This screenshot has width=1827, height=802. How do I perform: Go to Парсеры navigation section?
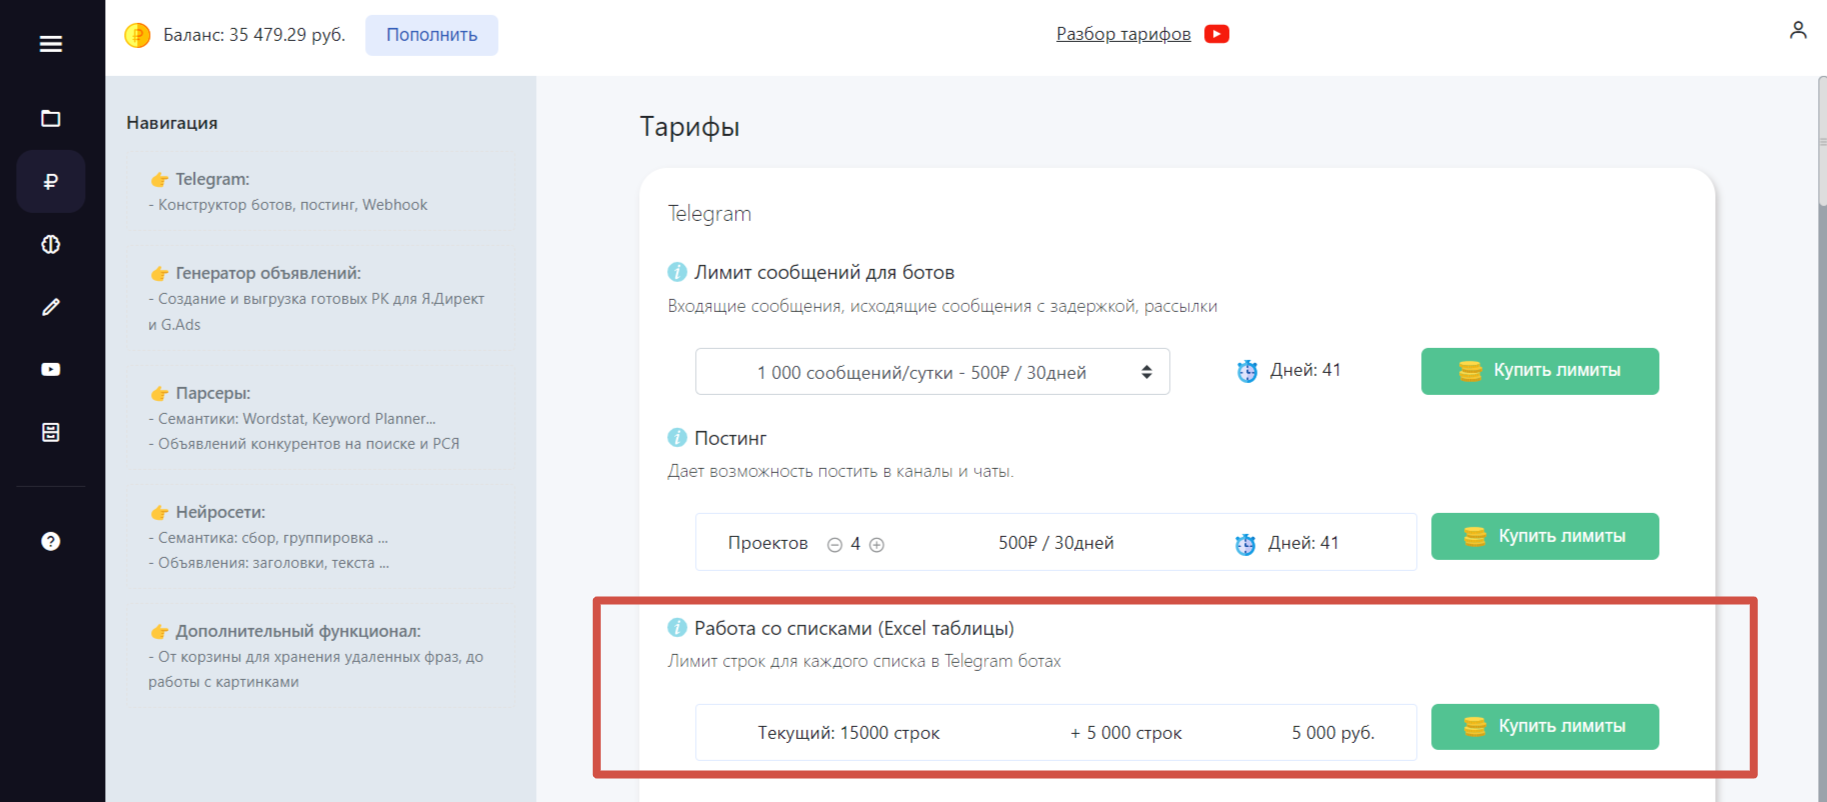321,418
